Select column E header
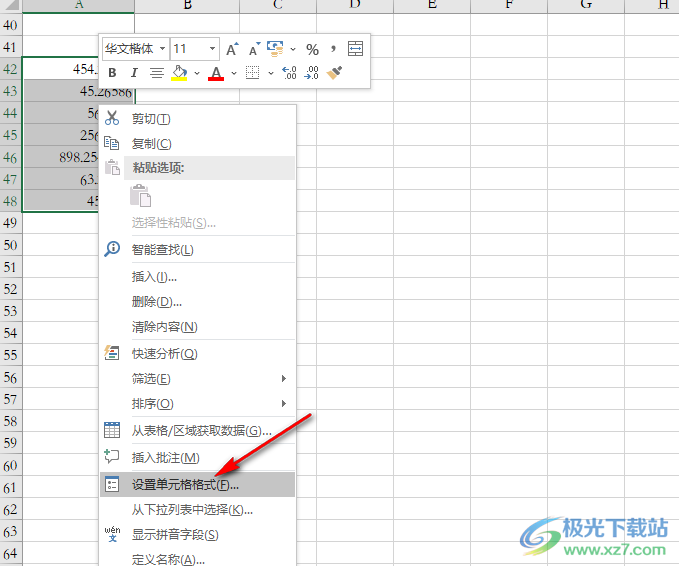This screenshot has height=566, width=679. point(432,6)
